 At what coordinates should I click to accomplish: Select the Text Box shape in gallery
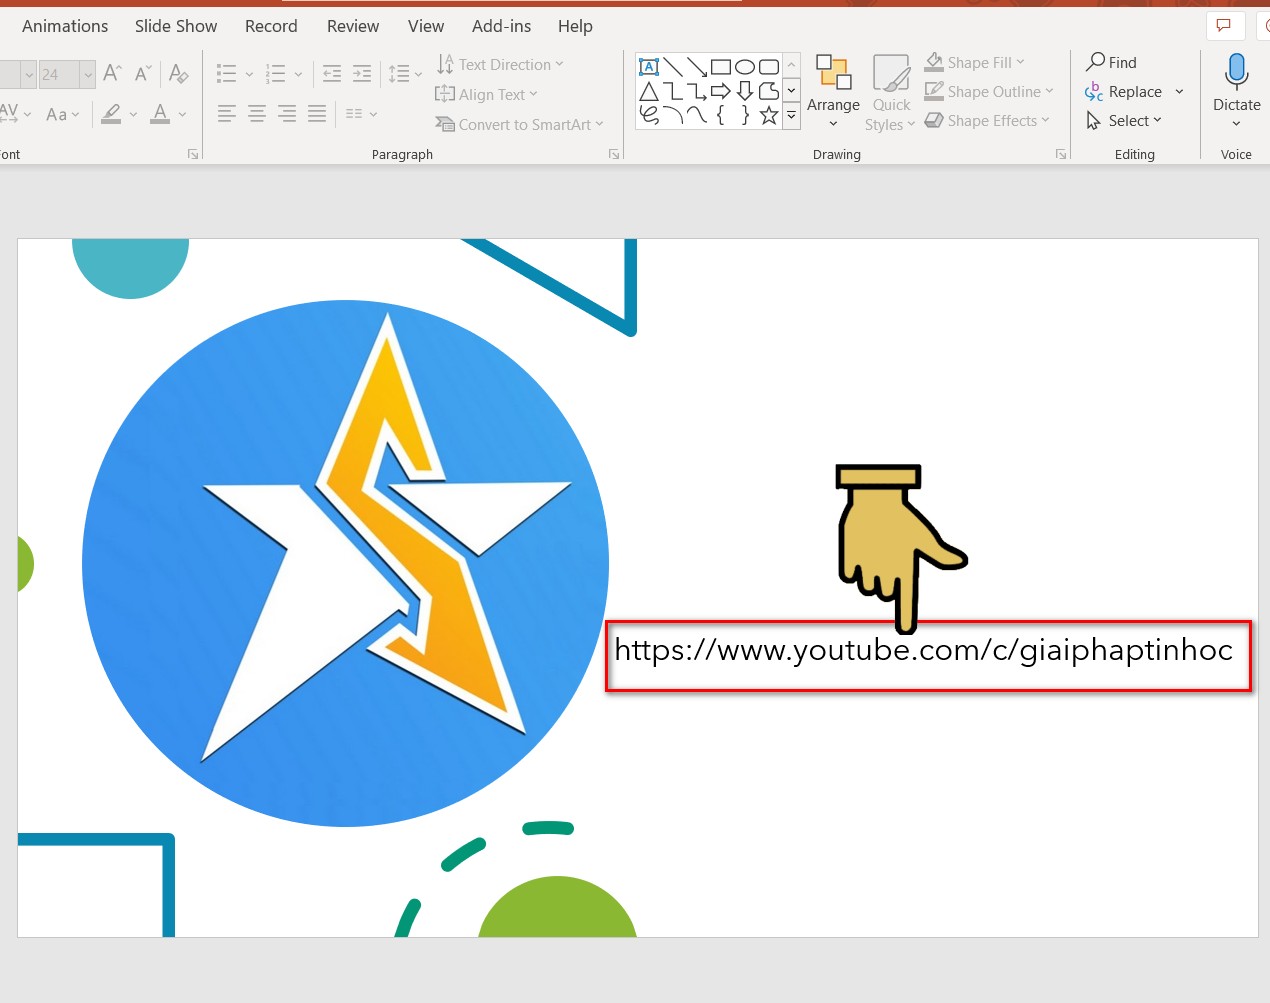(x=649, y=67)
